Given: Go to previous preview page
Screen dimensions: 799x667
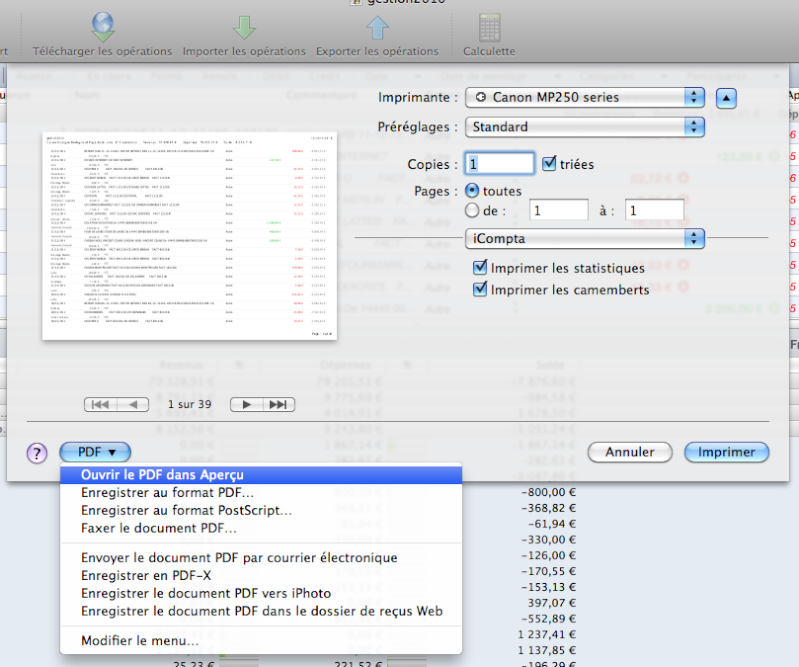Looking at the screenshot, I should [133, 405].
